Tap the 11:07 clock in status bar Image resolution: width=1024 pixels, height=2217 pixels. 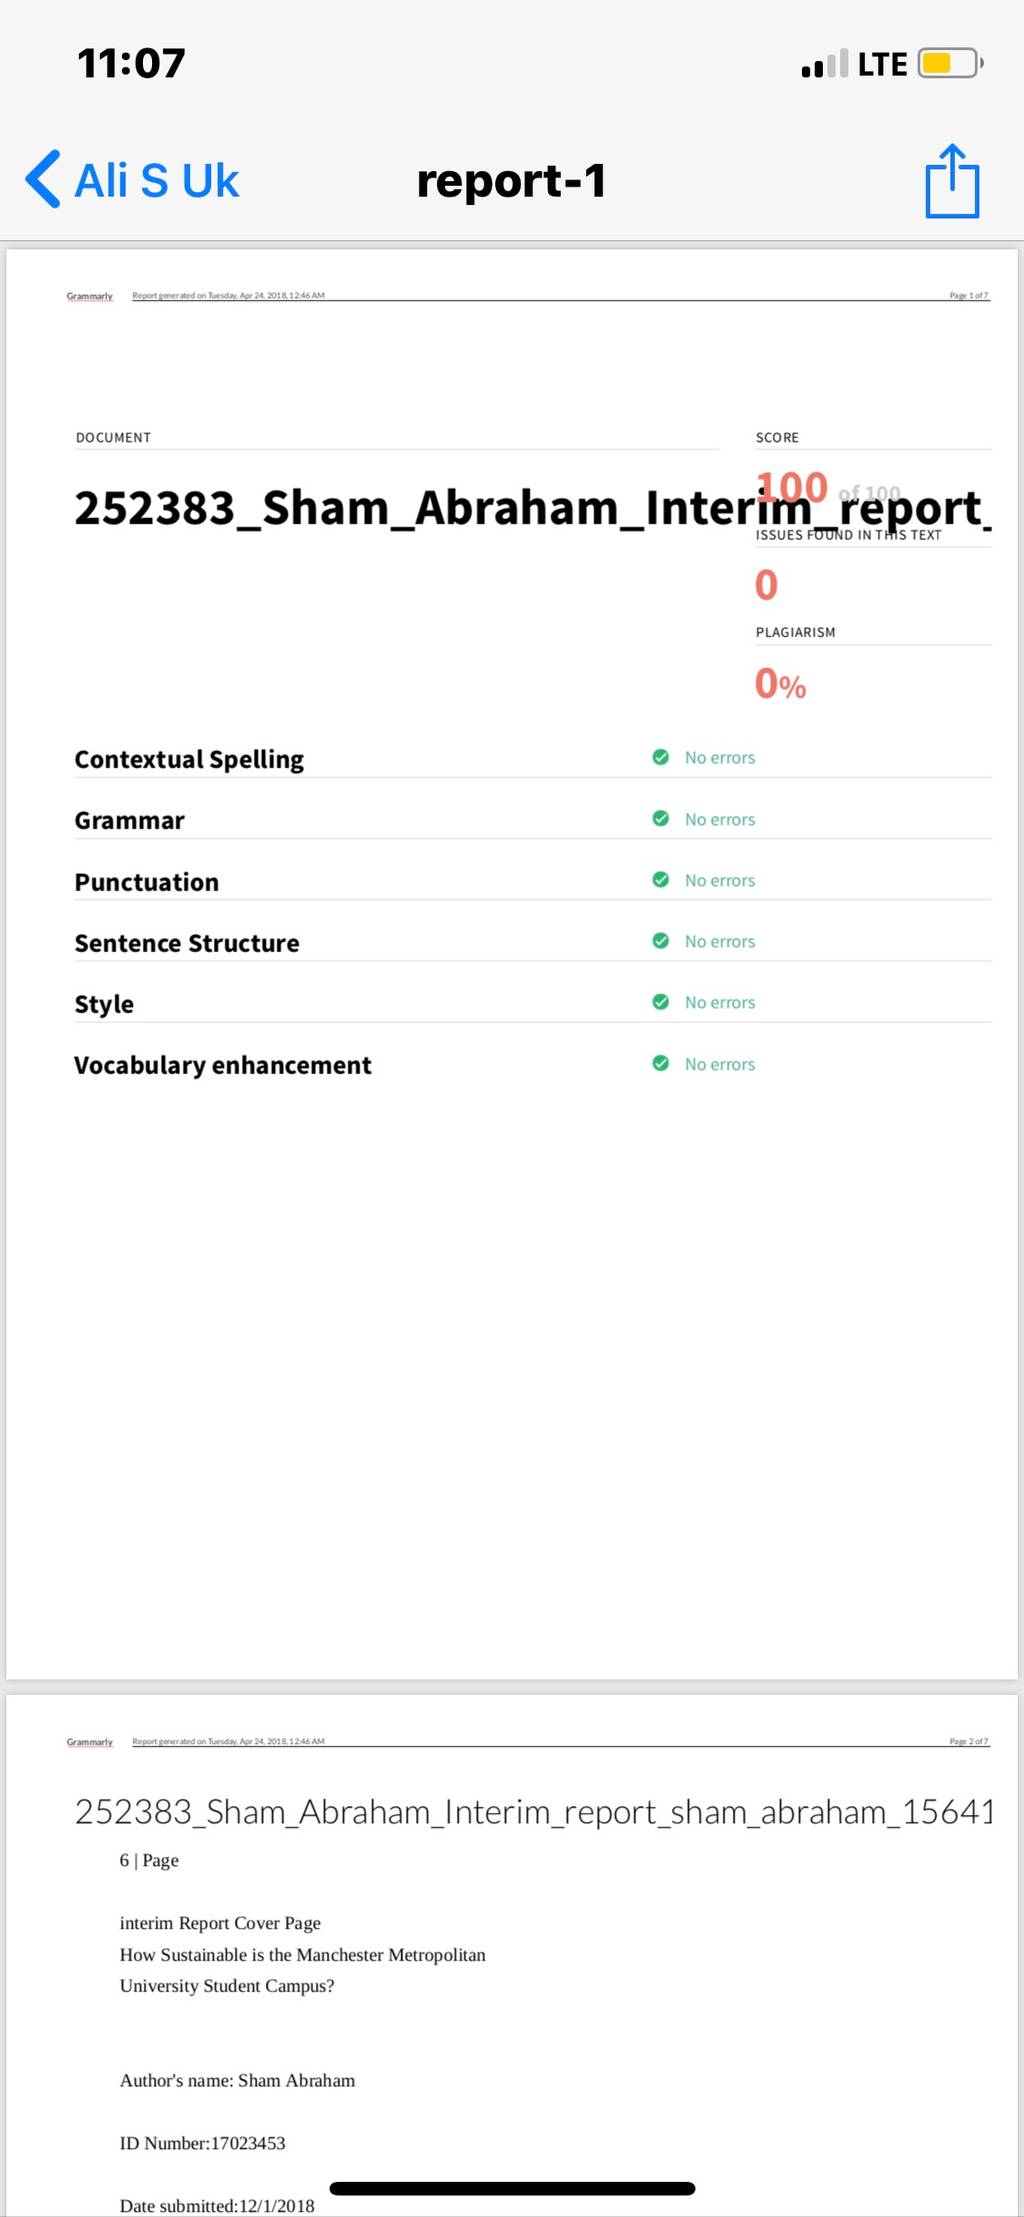point(131,64)
